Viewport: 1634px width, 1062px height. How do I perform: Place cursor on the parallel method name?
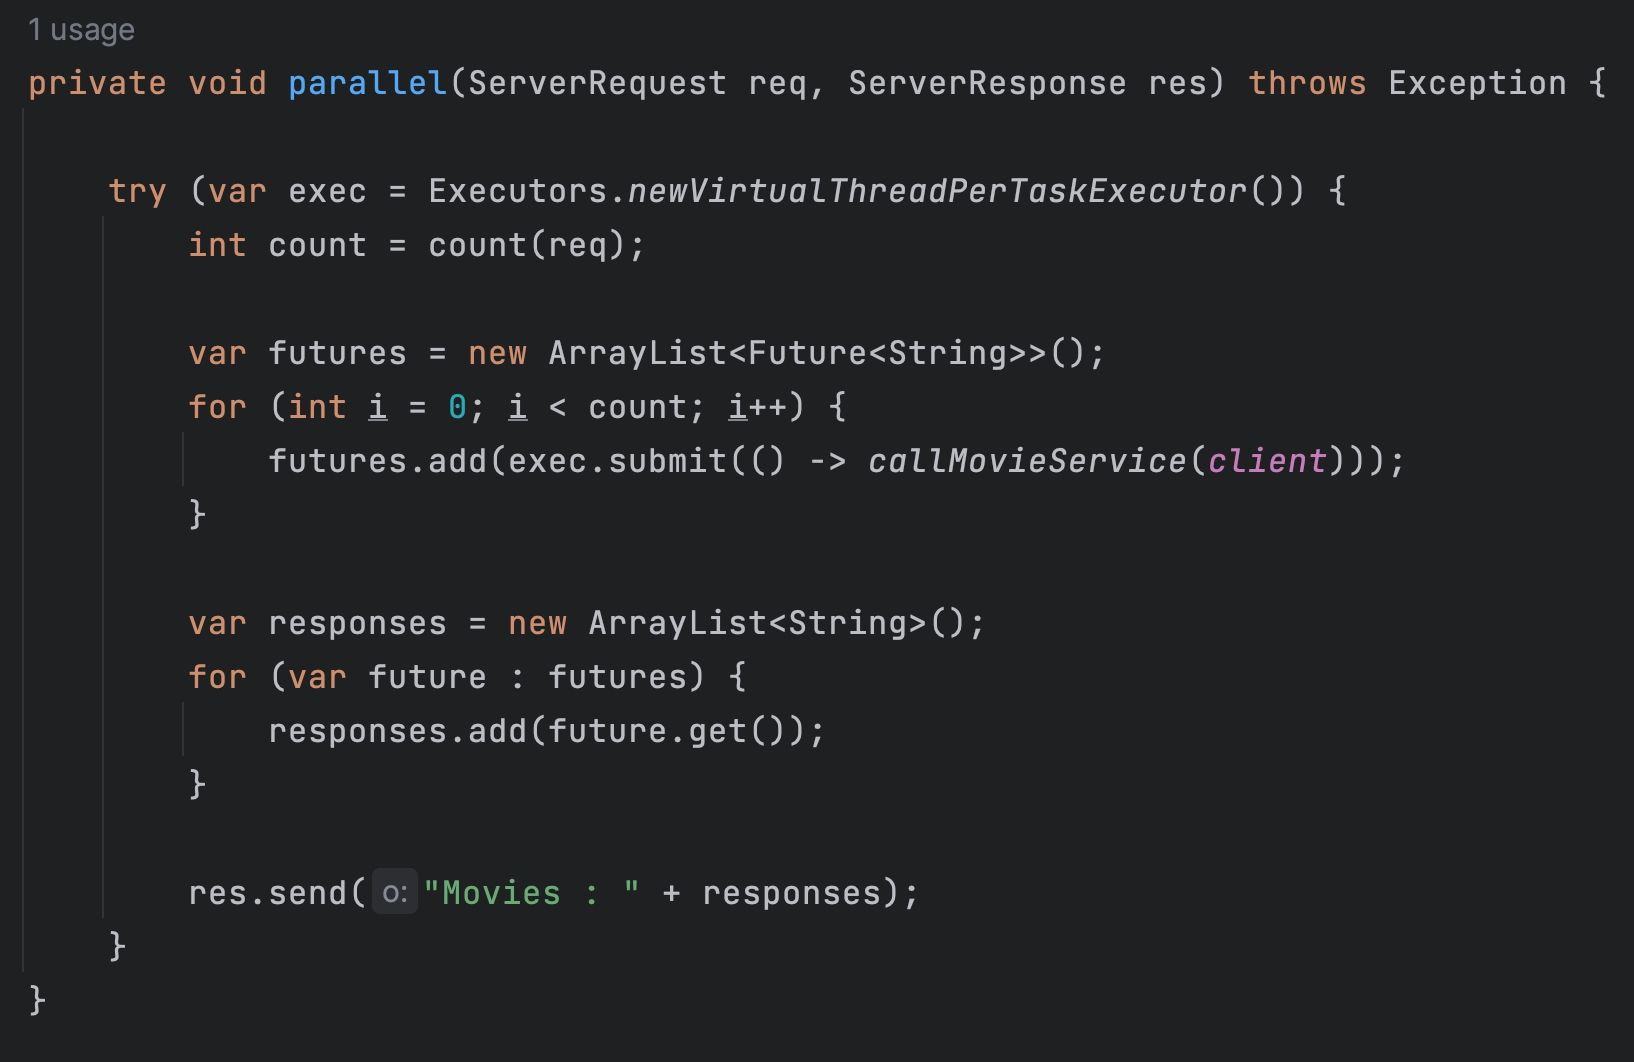click(367, 83)
